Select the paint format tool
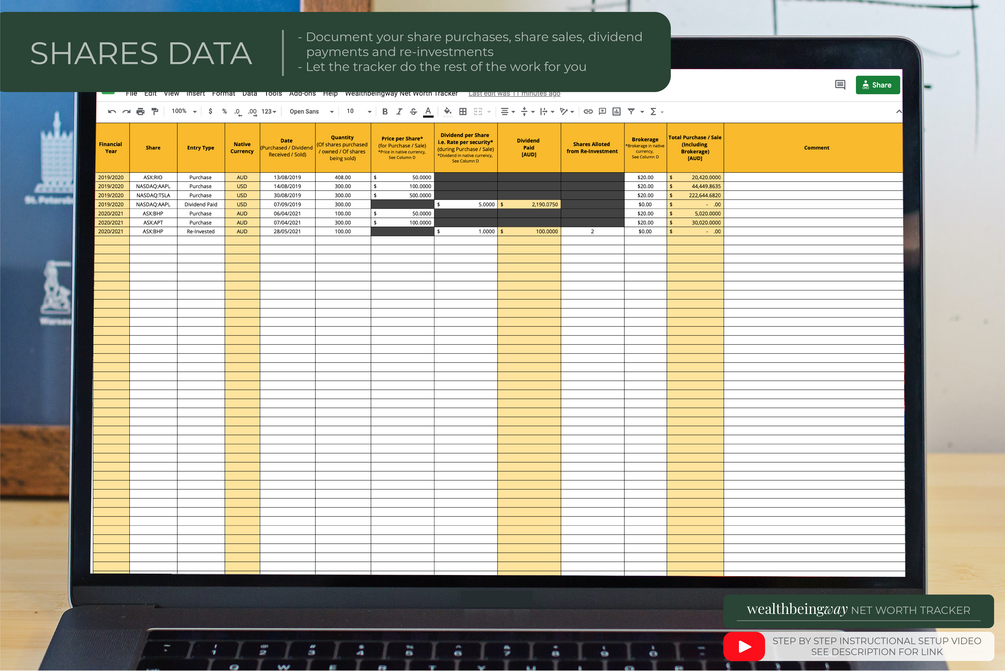This screenshot has width=1005, height=671. pyautogui.click(x=154, y=112)
